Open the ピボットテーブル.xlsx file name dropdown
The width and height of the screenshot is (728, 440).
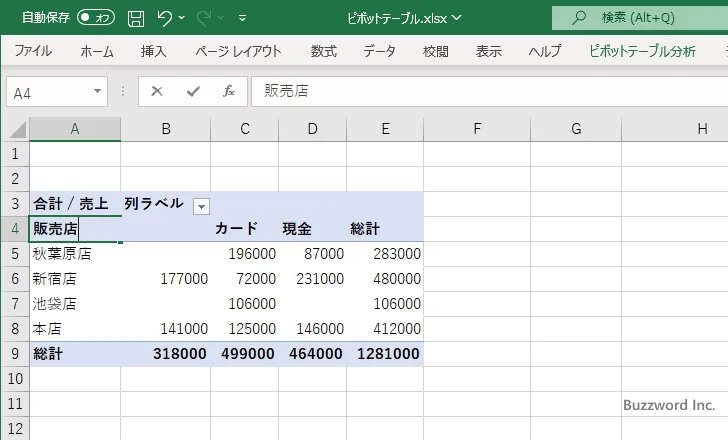pyautogui.click(x=457, y=18)
